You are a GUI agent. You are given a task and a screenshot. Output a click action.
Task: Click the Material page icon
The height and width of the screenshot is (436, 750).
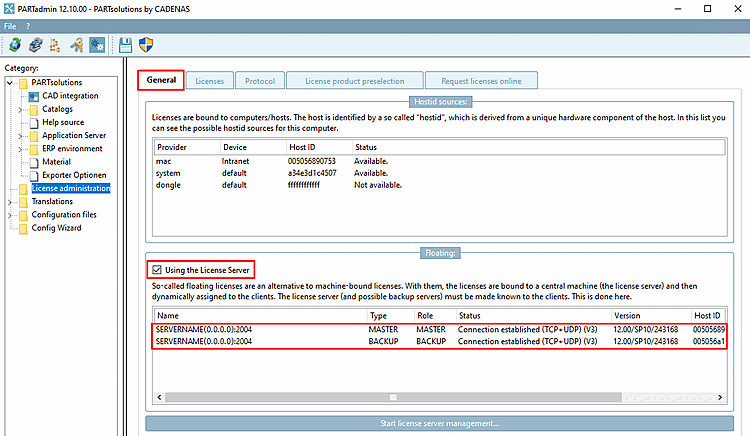pyautogui.click(x=34, y=163)
